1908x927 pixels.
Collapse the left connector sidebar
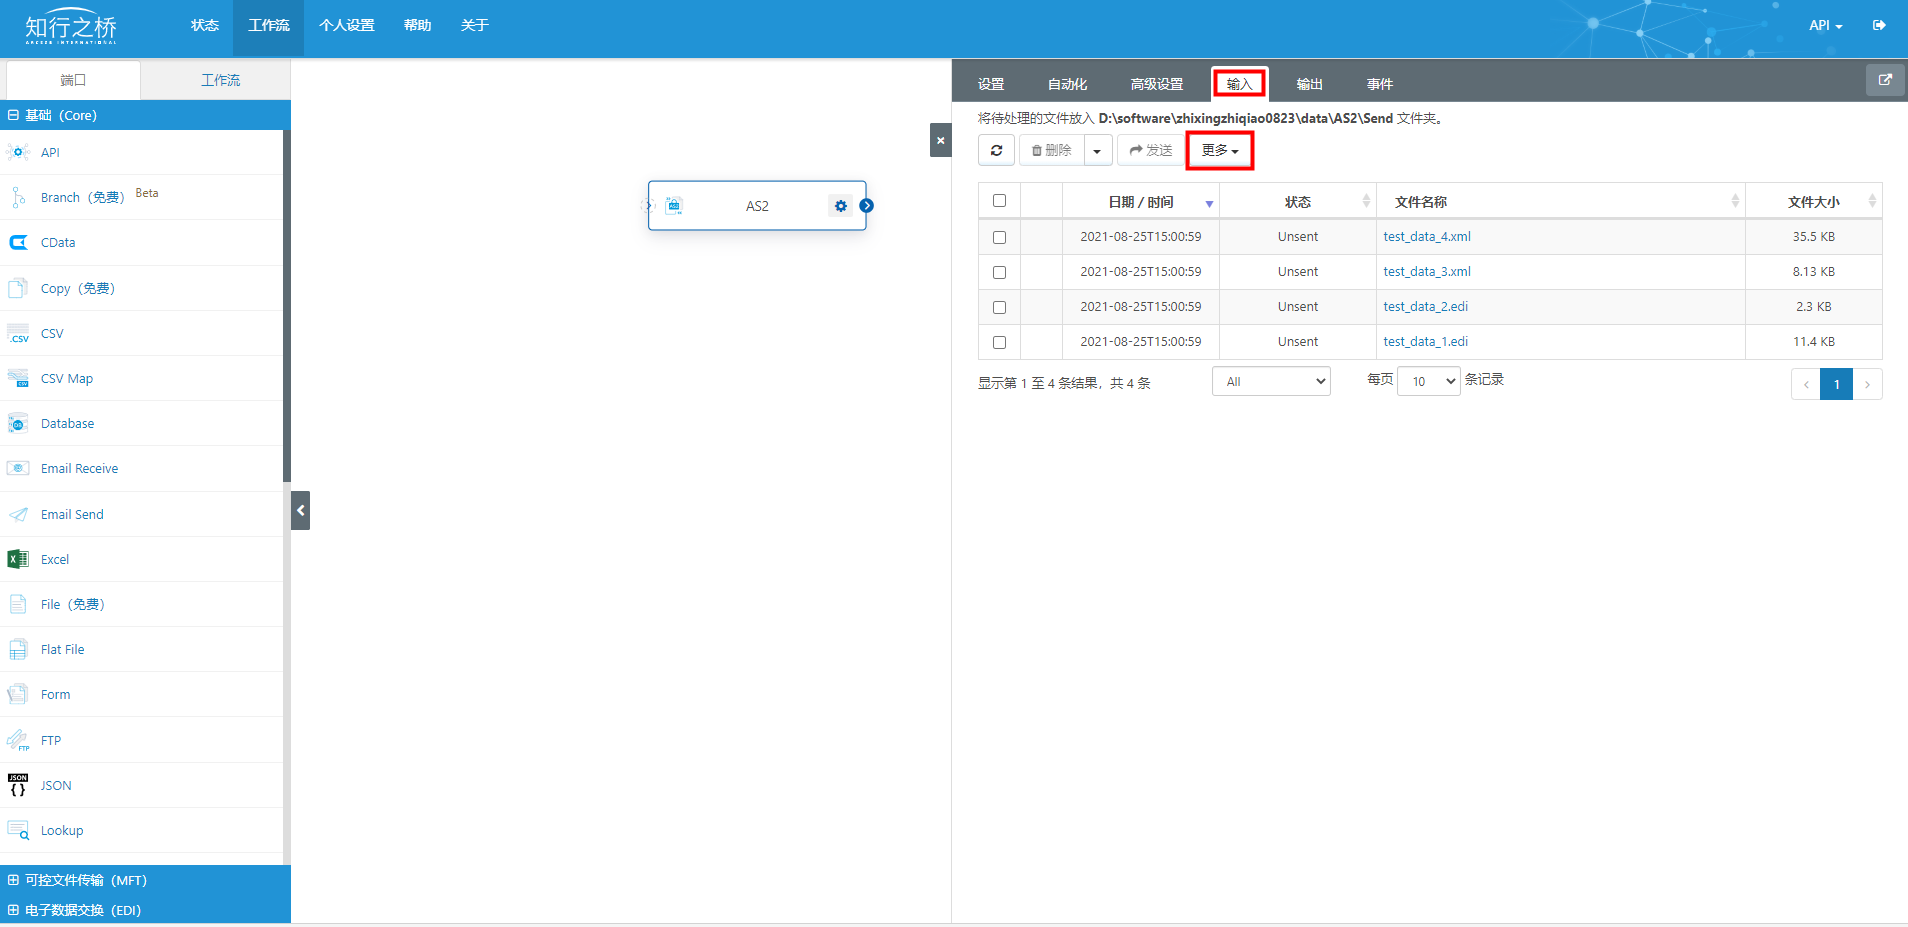(x=300, y=510)
